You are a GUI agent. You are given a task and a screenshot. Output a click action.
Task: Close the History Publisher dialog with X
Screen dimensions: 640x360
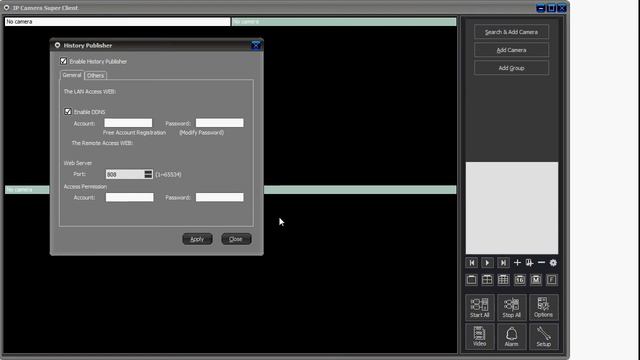256,45
